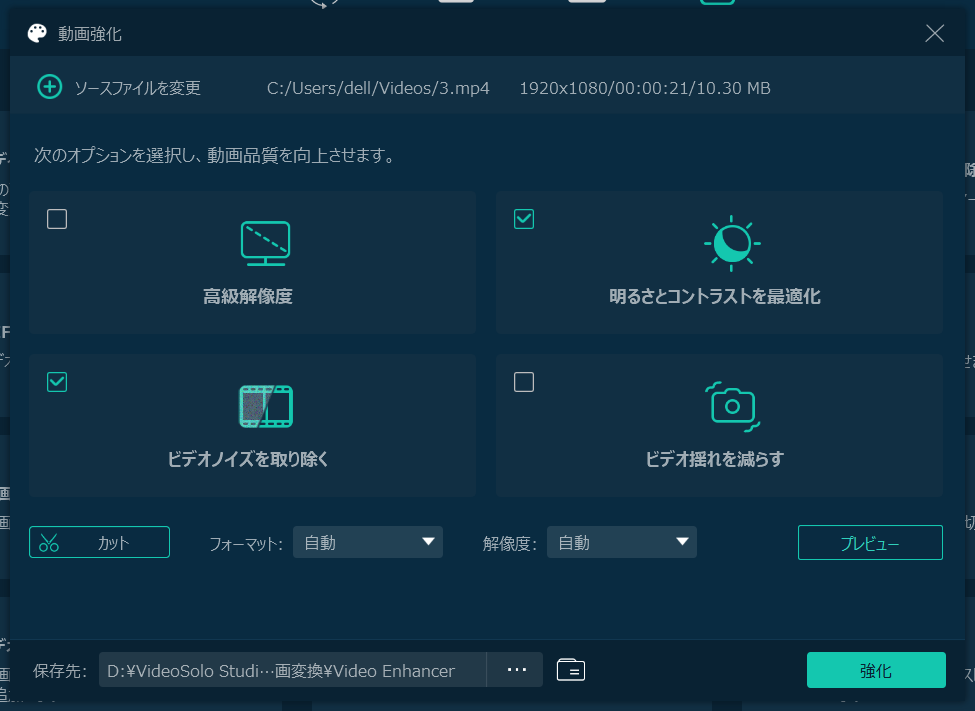Click the palette icon in the title bar
975x711 pixels.
[x=37, y=32]
